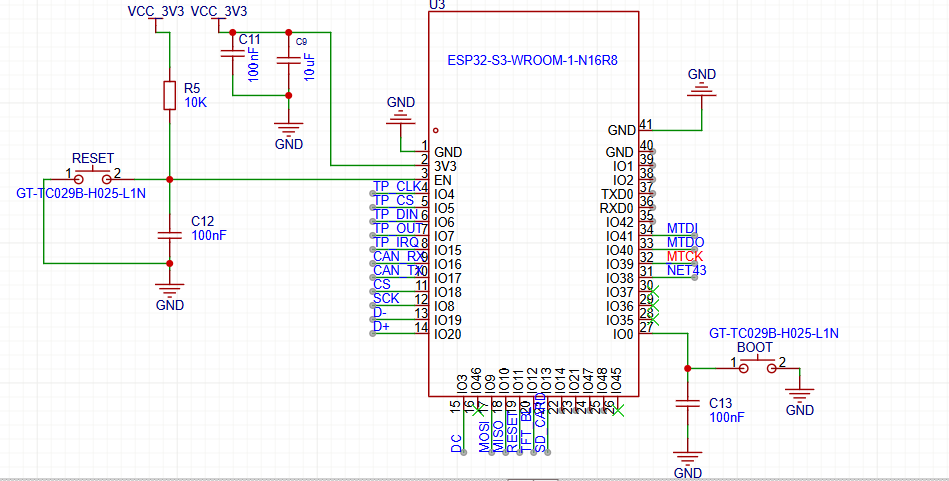This screenshot has width=949, height=481.
Task: Click the GND symbol wired to pin 1
Action: coord(401,117)
